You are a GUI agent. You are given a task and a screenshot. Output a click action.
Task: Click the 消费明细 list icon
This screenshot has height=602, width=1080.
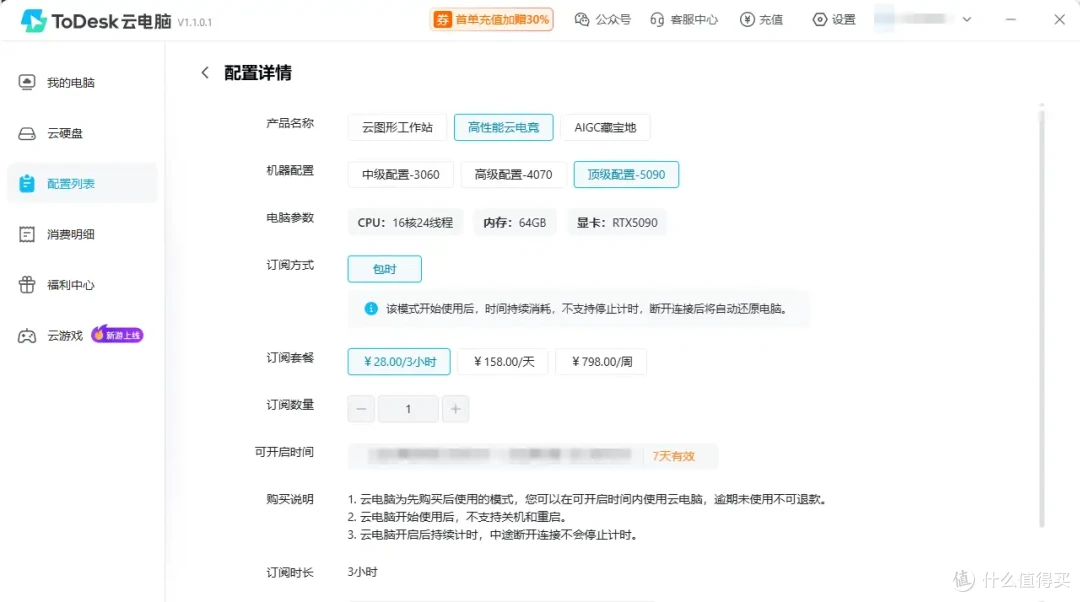(27, 234)
